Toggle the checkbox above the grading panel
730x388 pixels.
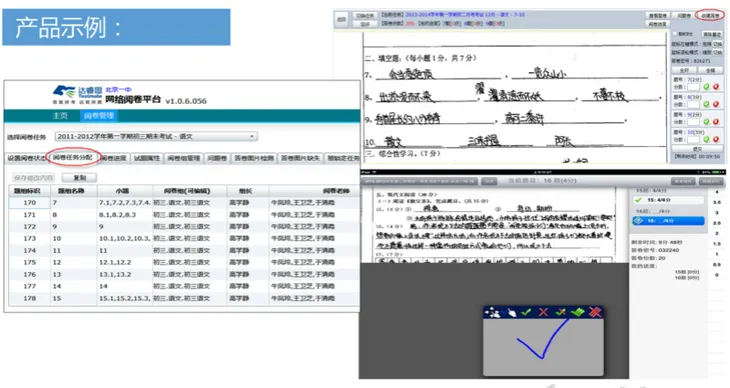(674, 34)
